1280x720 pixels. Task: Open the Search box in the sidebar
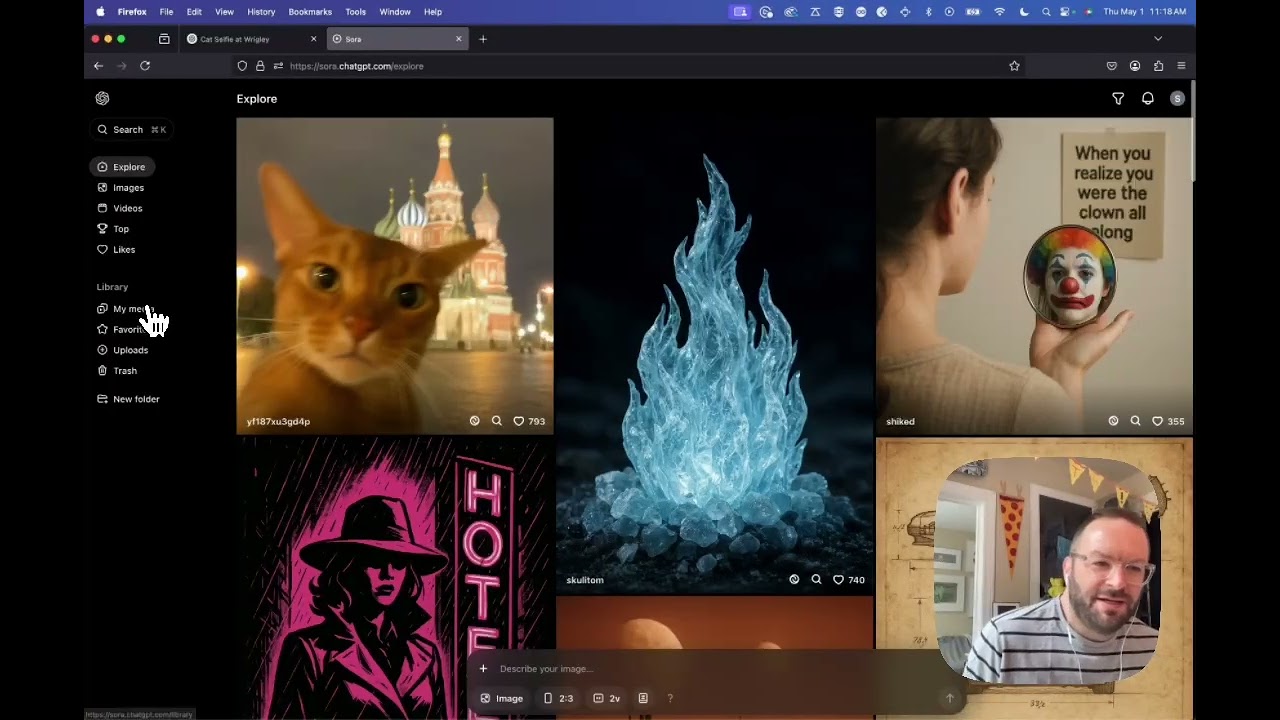131,129
